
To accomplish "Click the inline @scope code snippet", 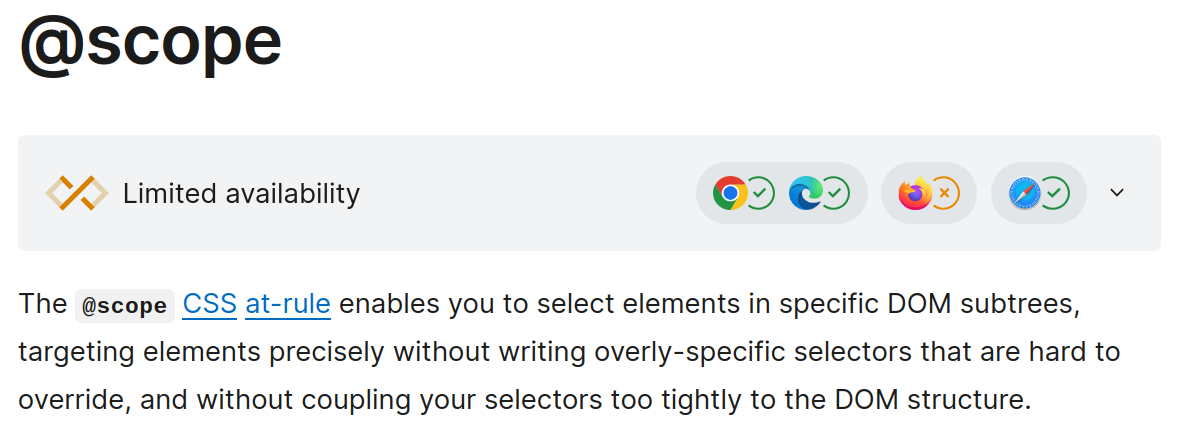I will [125, 306].
